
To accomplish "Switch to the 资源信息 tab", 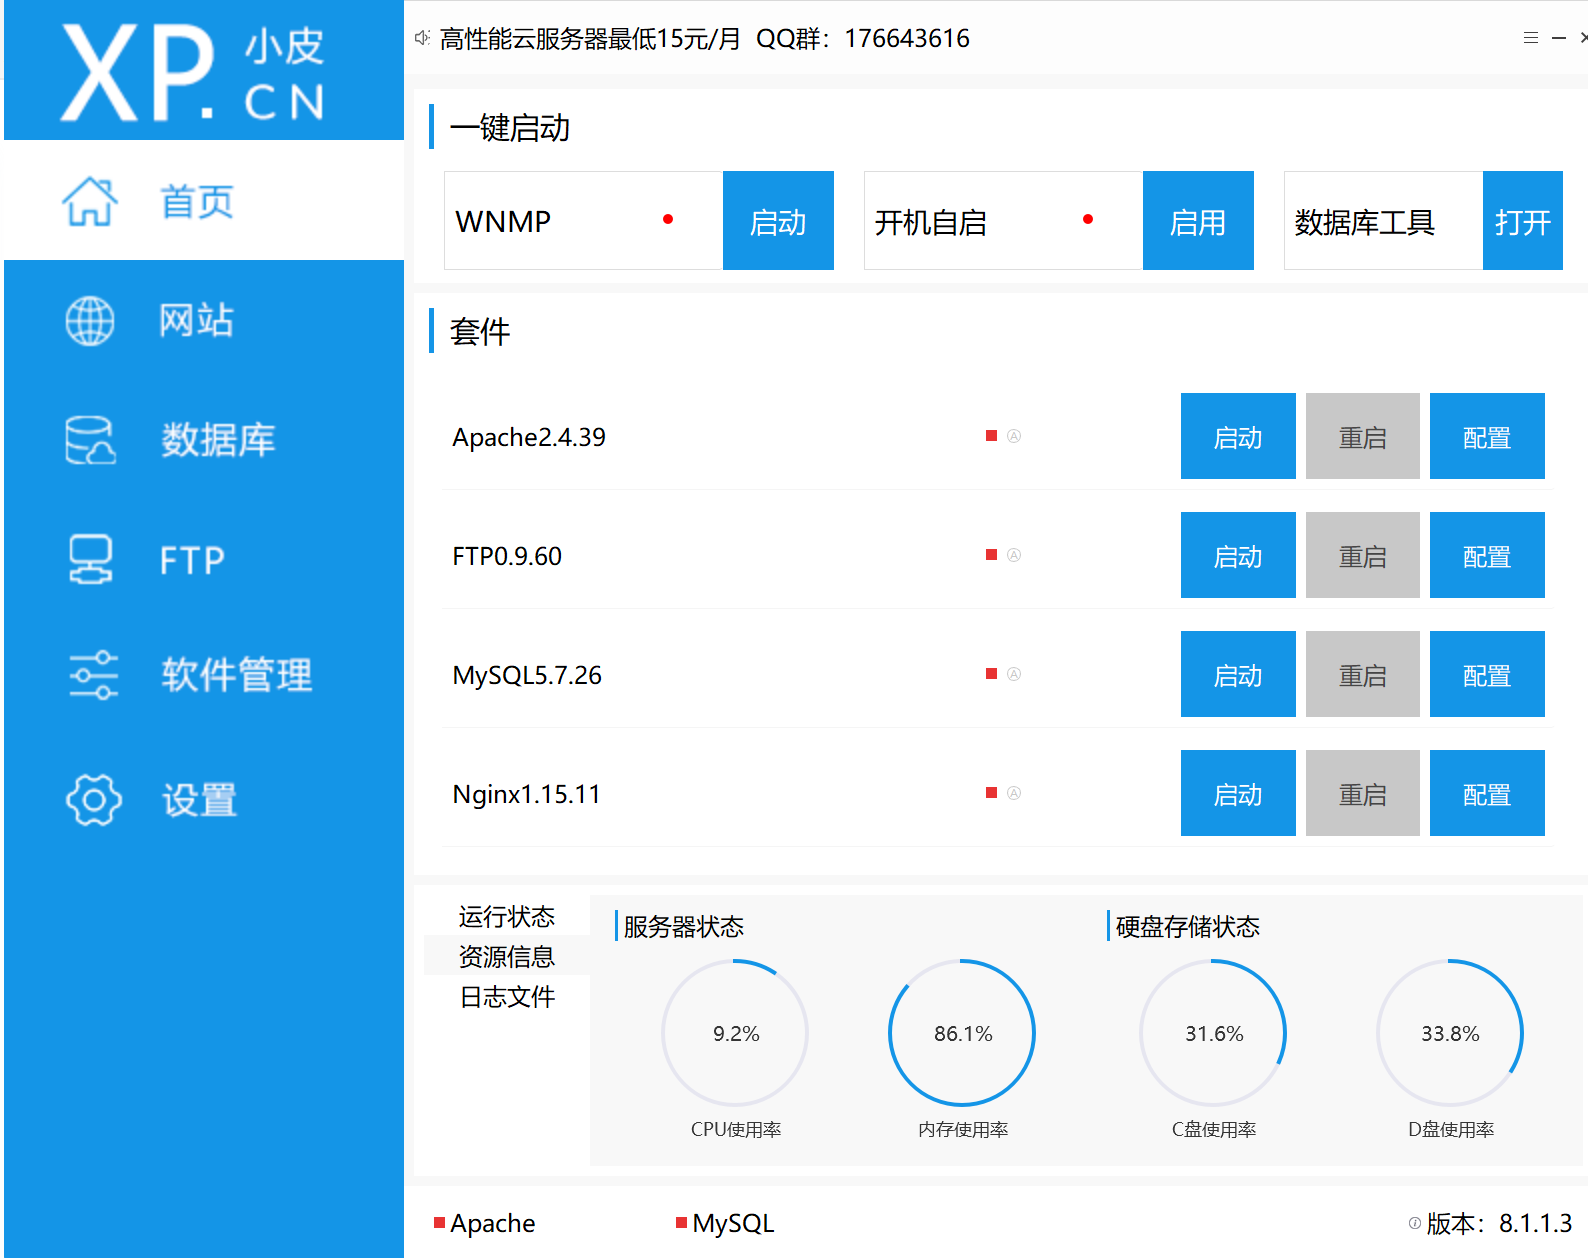I will click(507, 956).
